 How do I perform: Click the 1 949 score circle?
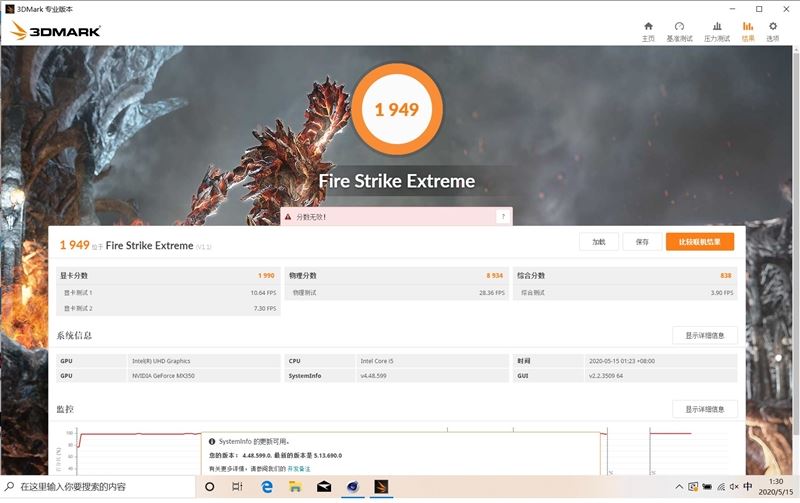(397, 109)
